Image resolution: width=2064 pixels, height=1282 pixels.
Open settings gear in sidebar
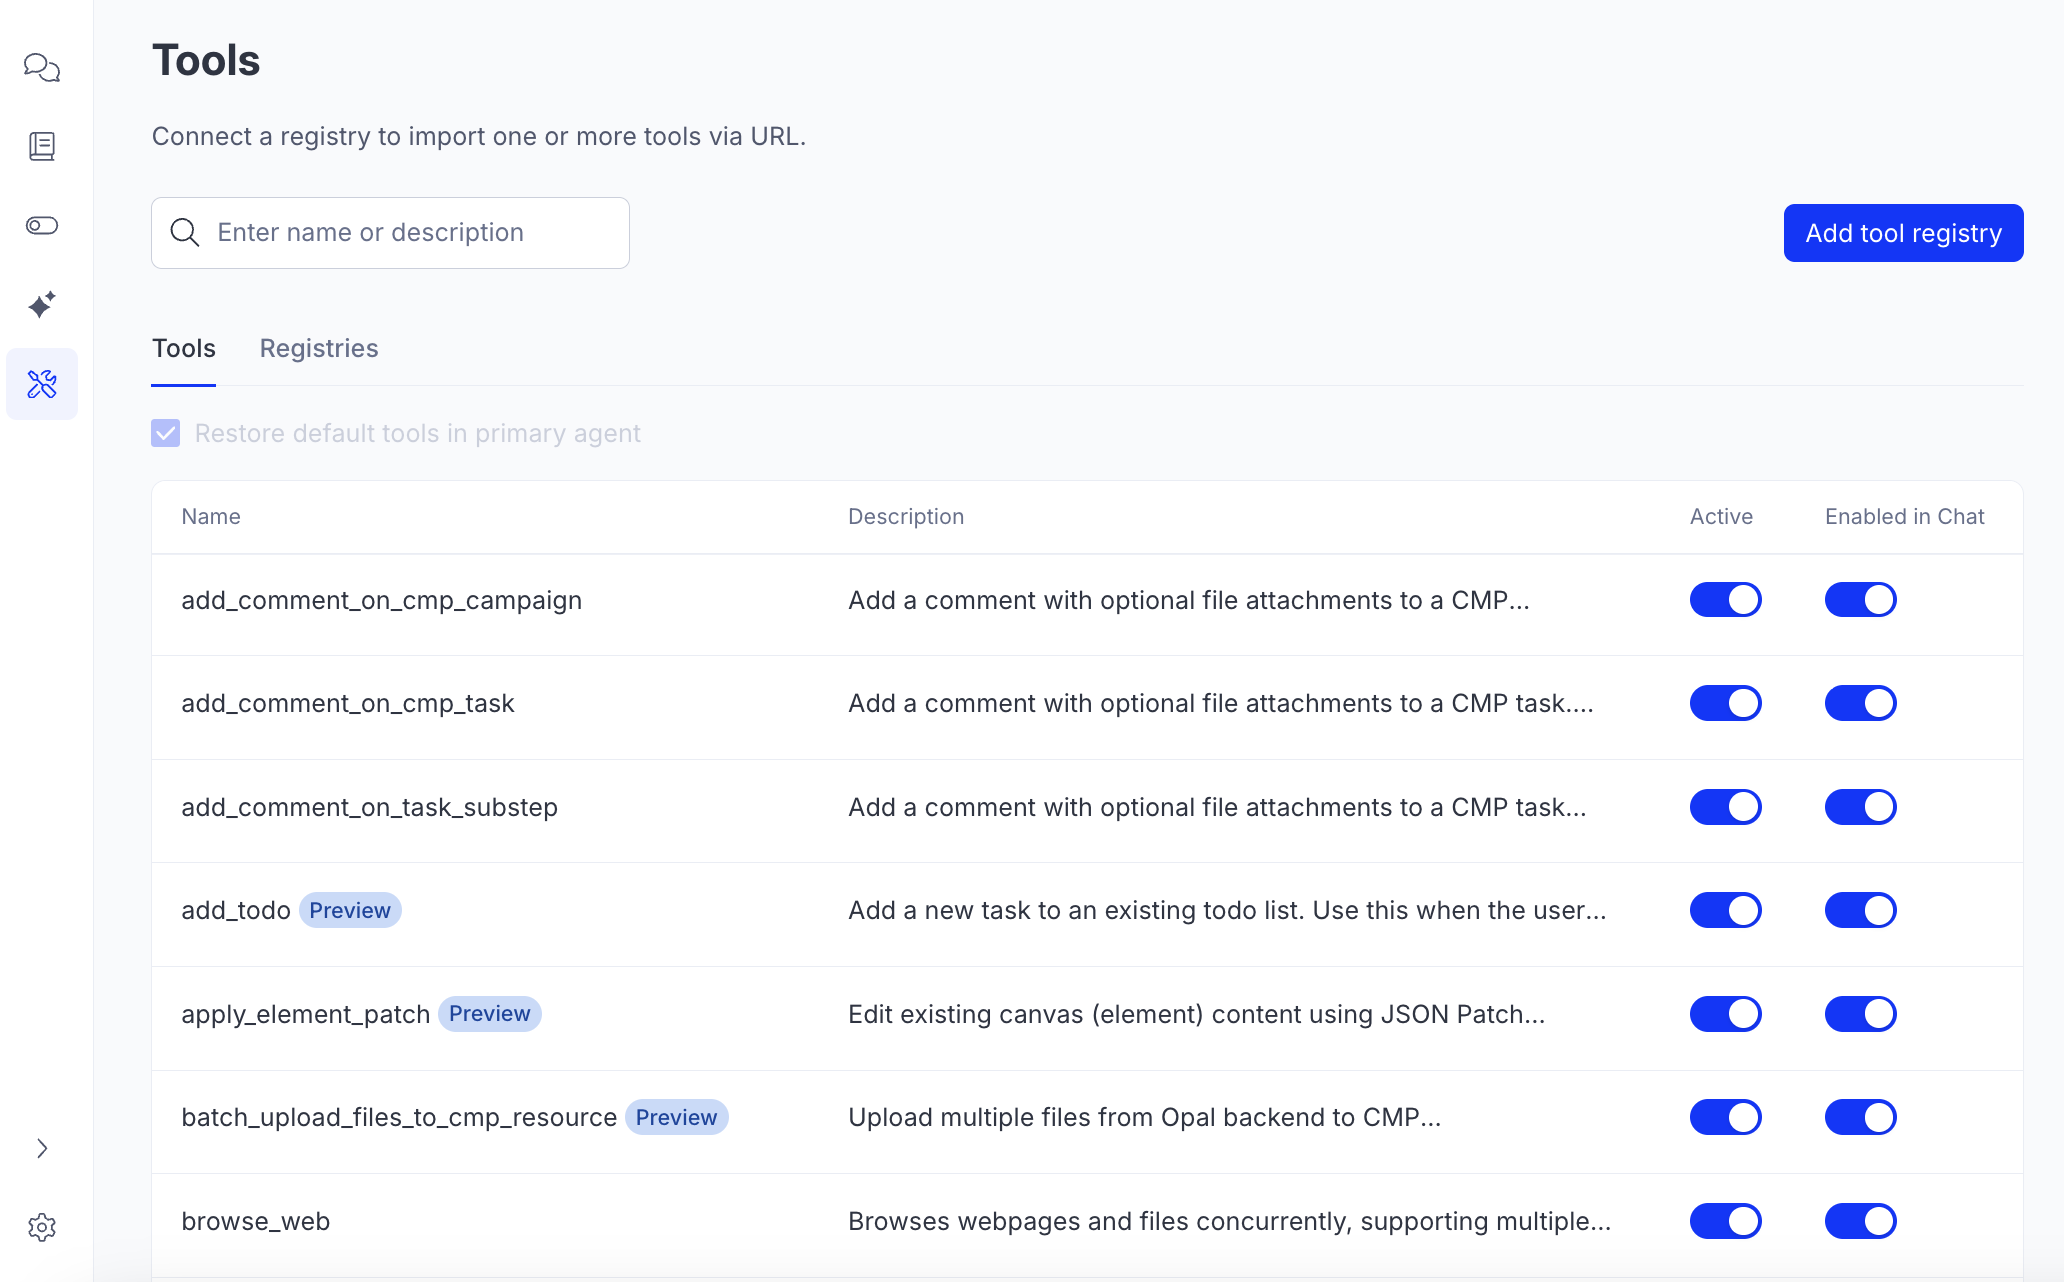pos(42,1227)
